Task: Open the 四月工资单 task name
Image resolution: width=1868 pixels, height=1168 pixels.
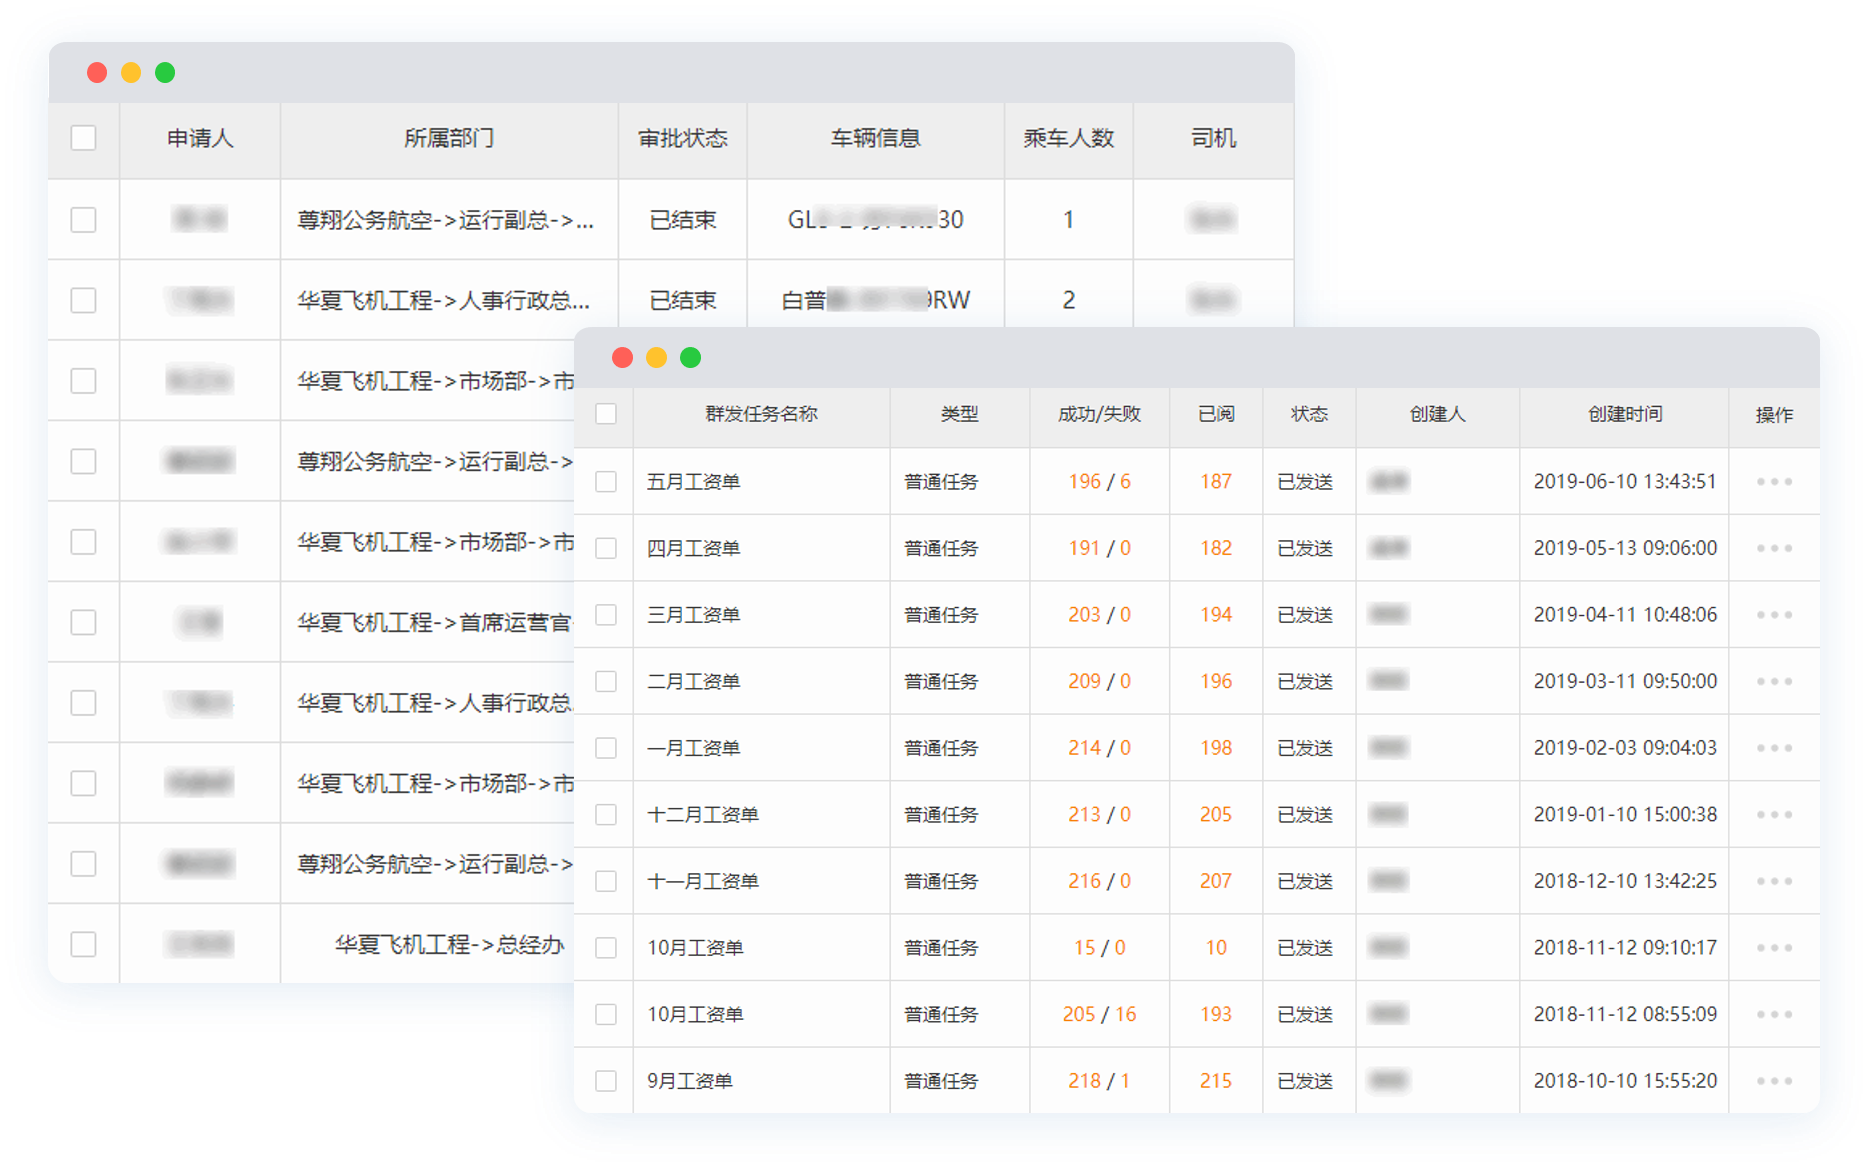Action: click(693, 548)
